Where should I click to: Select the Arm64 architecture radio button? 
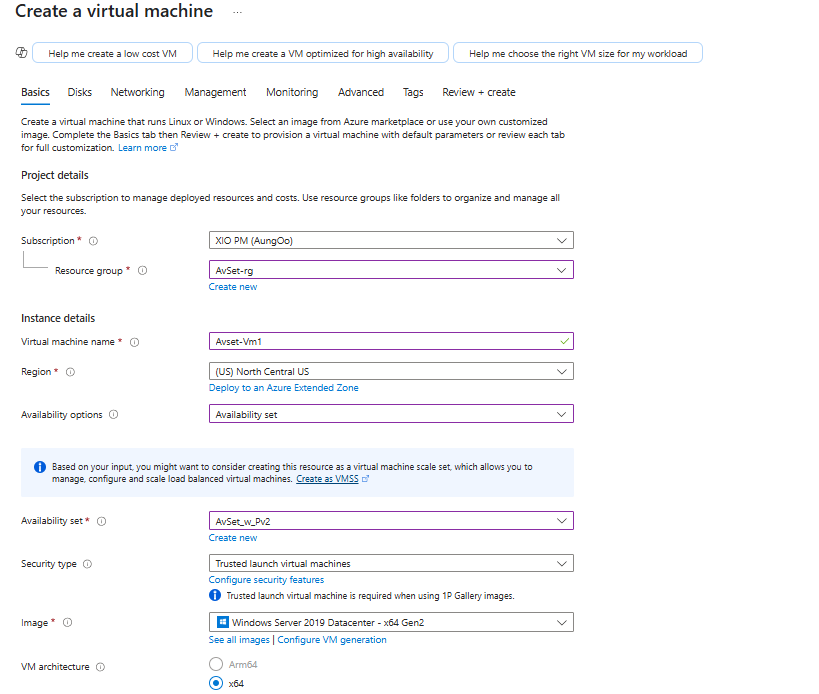215,664
